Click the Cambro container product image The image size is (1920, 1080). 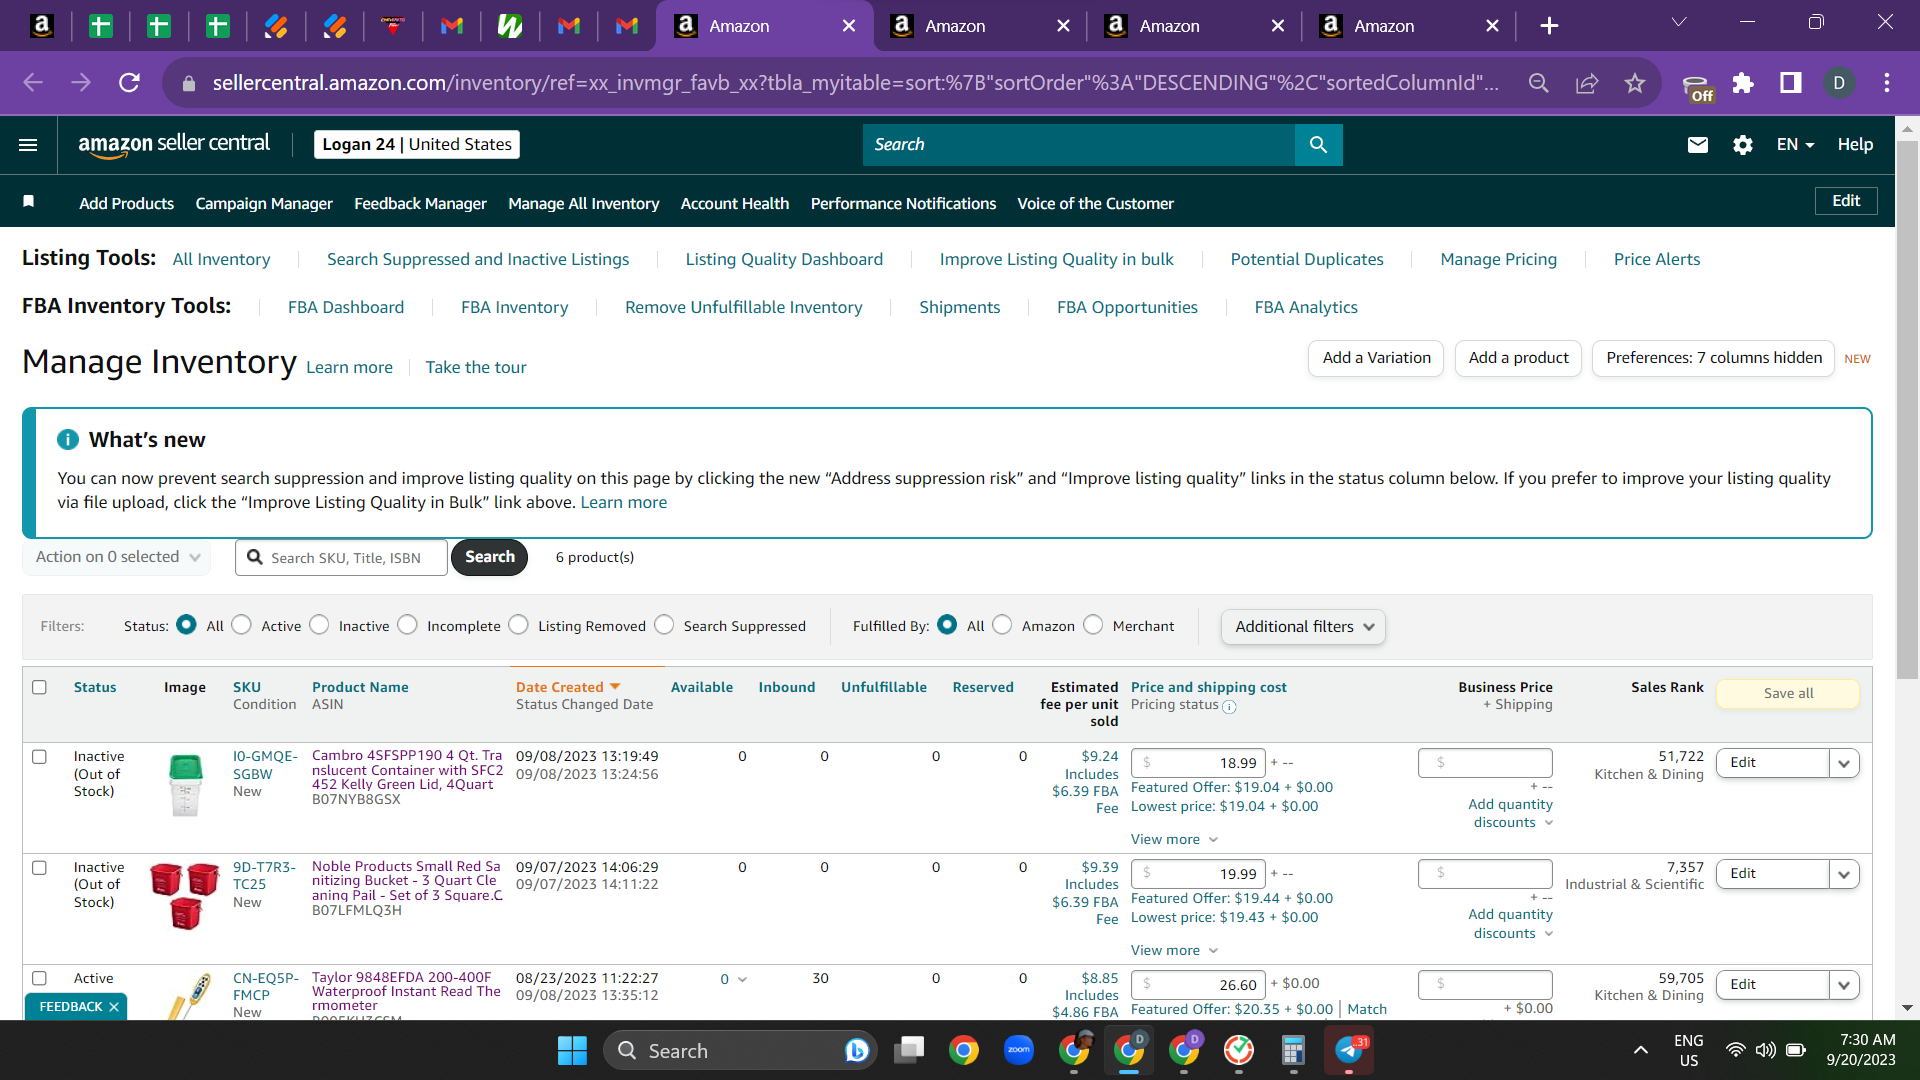pos(185,786)
